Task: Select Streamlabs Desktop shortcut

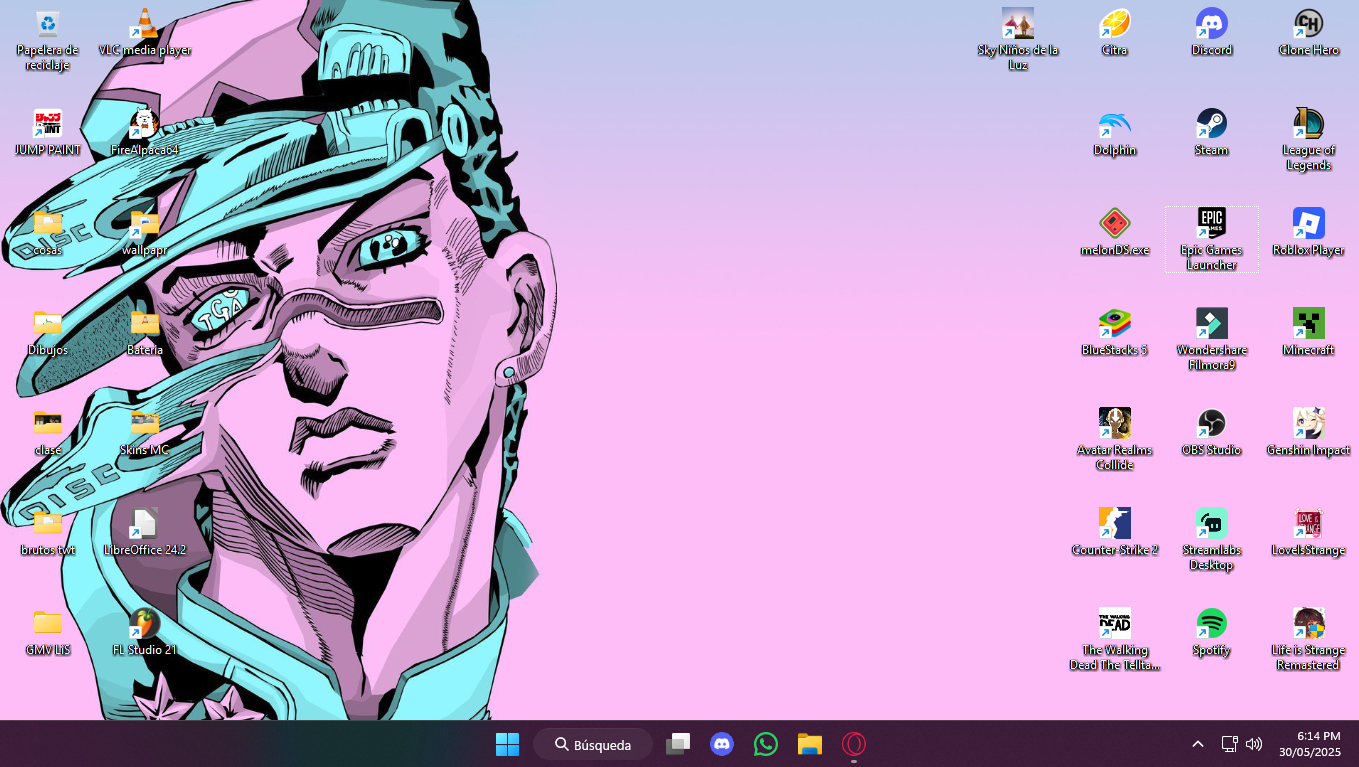Action: pyautogui.click(x=1212, y=540)
